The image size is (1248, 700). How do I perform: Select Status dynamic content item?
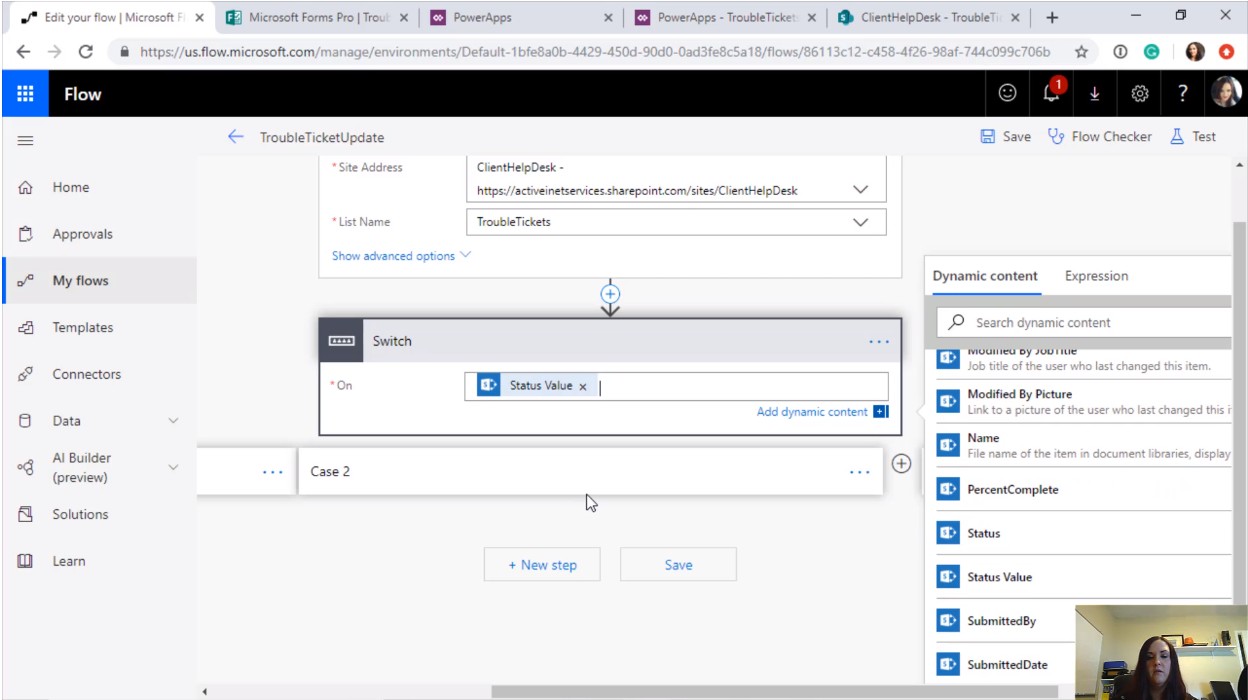click(x=1084, y=533)
